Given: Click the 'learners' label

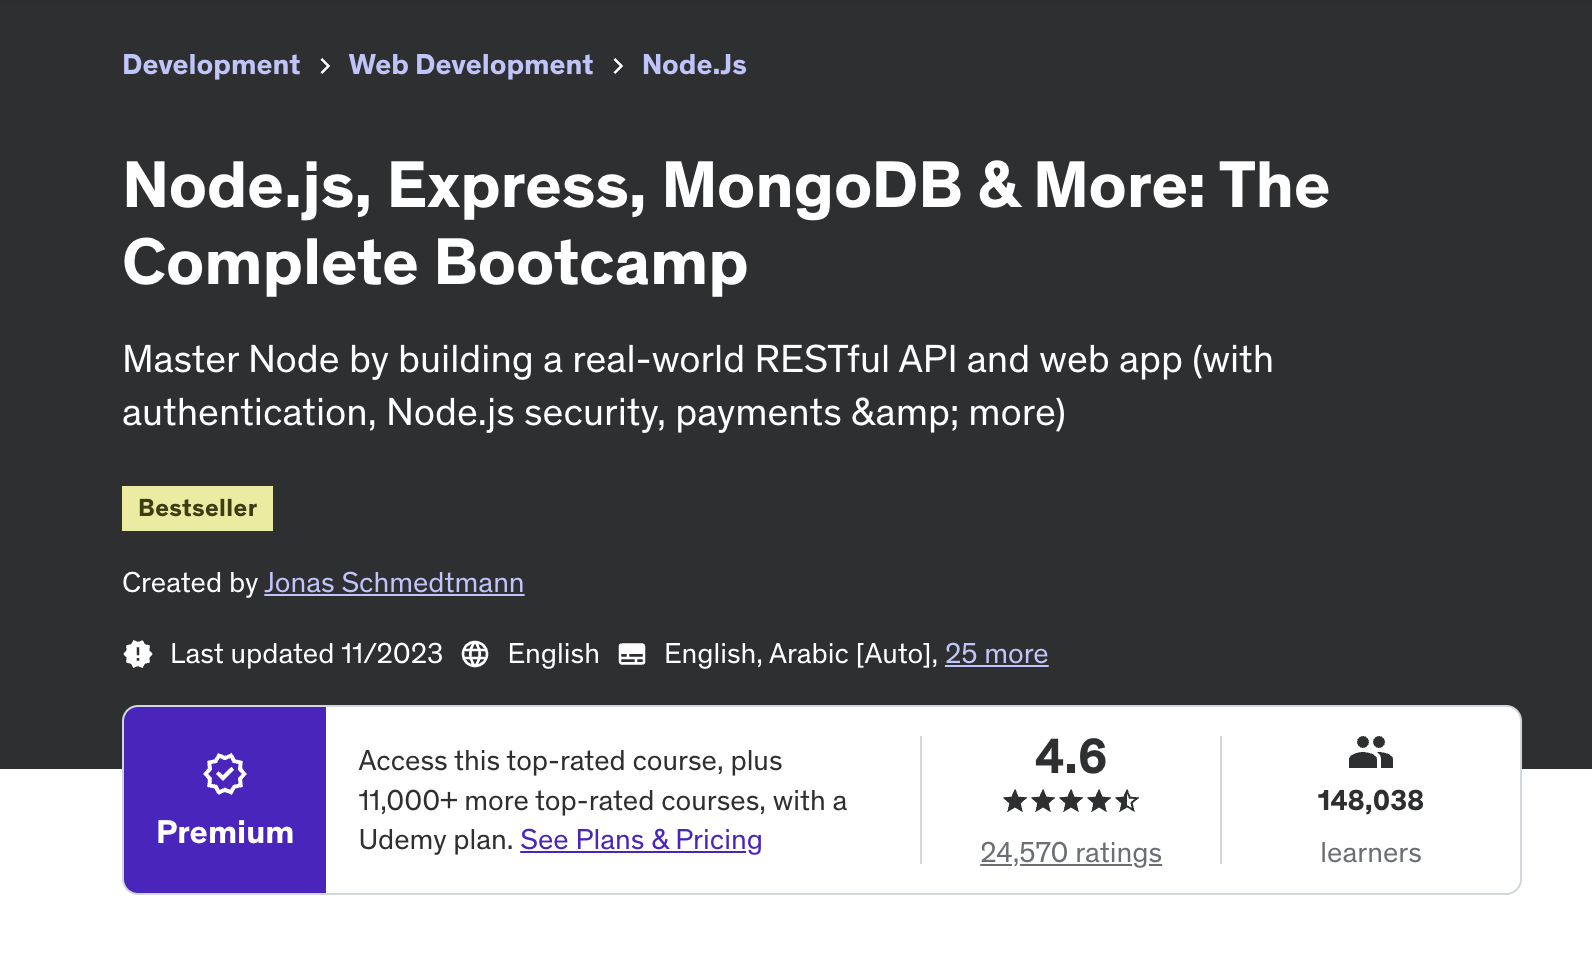Looking at the screenshot, I should [1371, 853].
